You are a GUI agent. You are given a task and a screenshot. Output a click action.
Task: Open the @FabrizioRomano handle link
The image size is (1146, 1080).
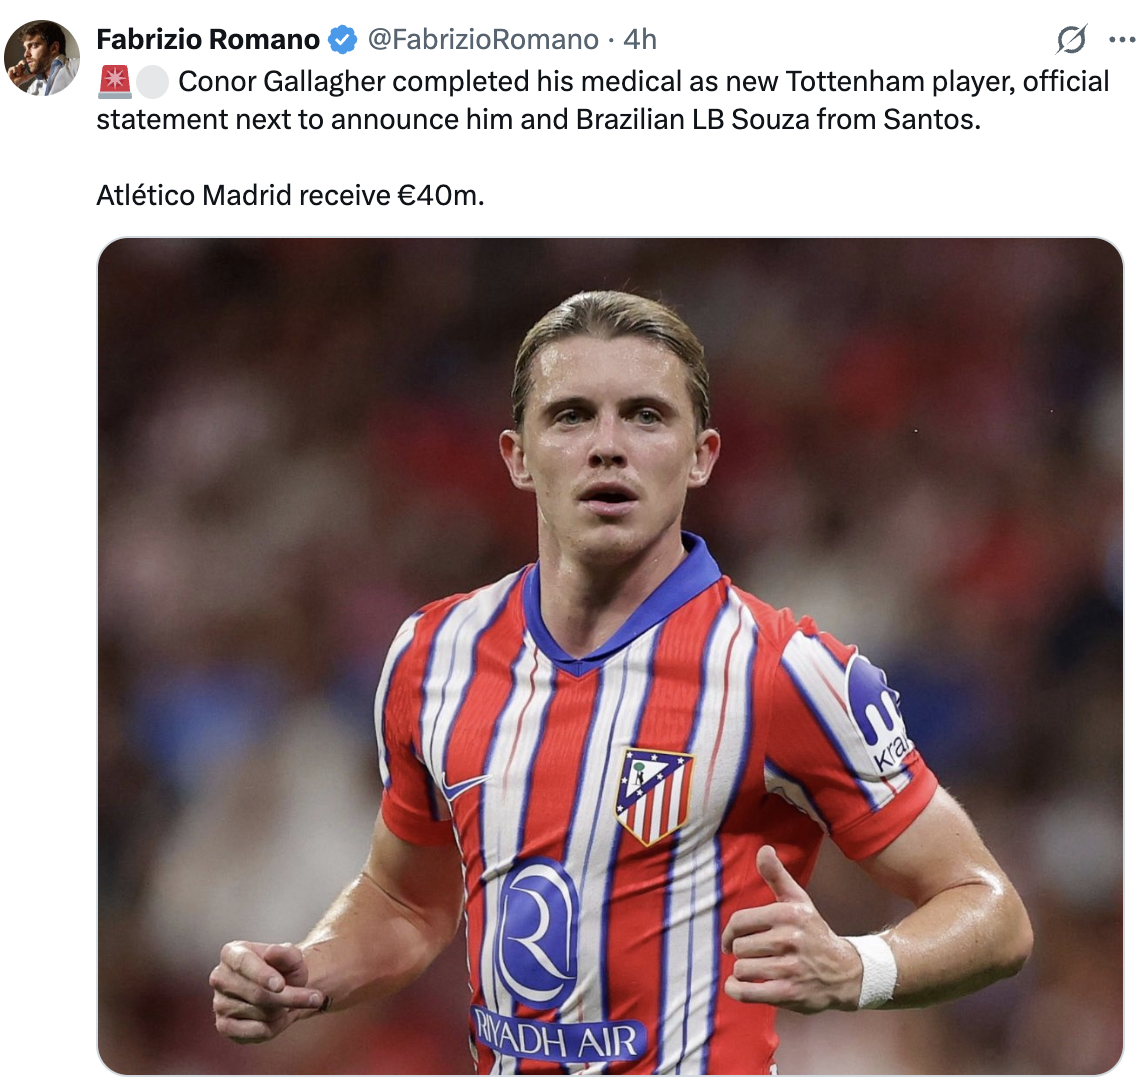click(482, 39)
